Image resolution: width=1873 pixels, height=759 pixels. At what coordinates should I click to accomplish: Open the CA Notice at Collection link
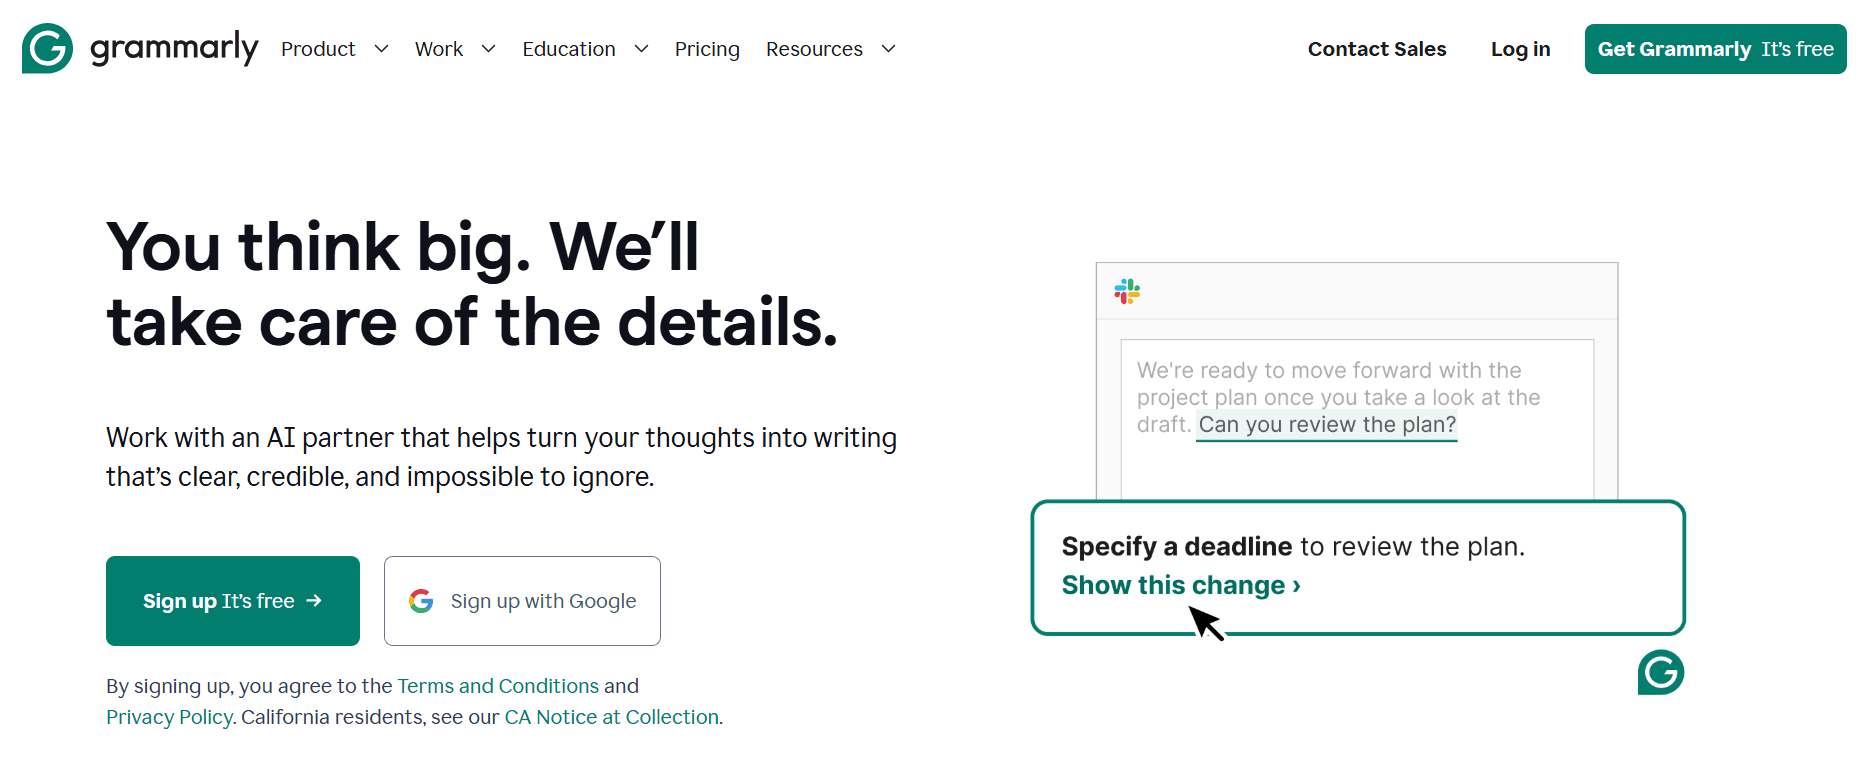tap(611, 716)
